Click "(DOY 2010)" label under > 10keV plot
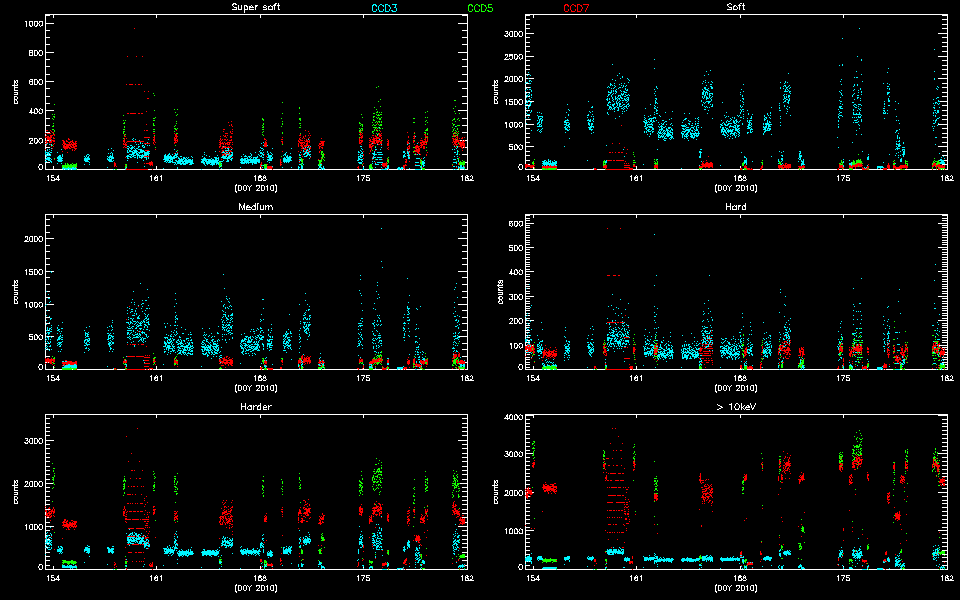The image size is (960, 600). (x=736, y=588)
